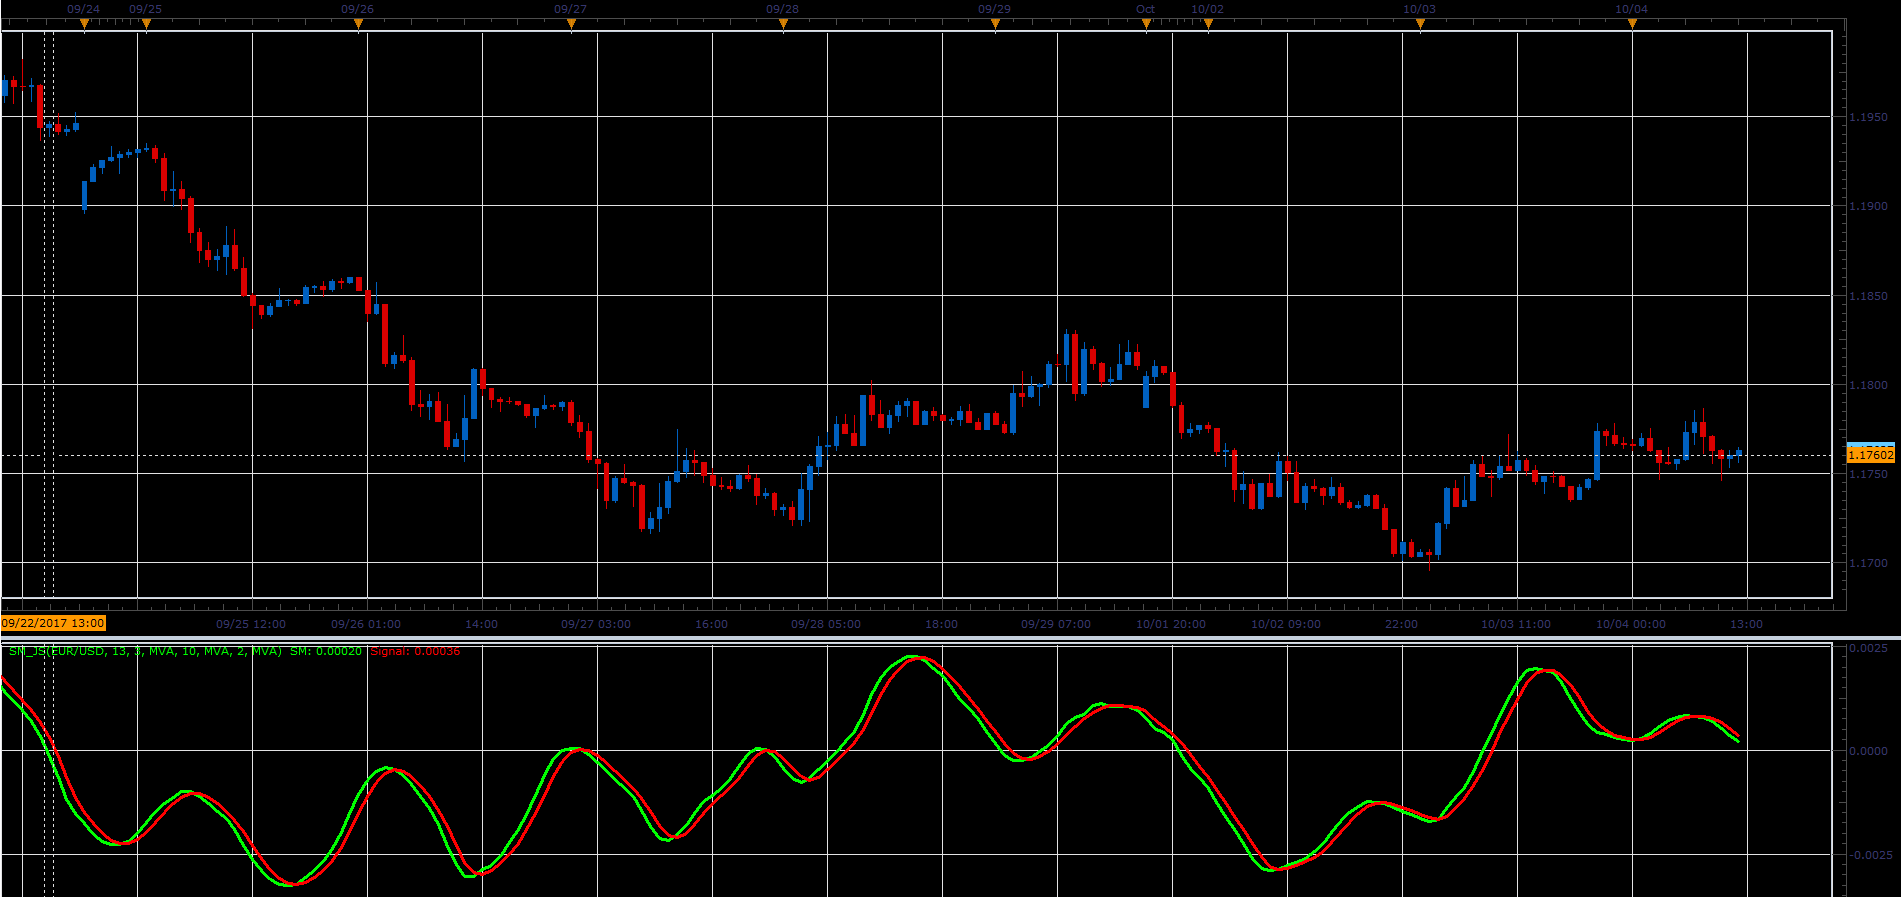Click the 1.1700 price axis label
This screenshot has height=897, width=1901.
tap(1868, 563)
